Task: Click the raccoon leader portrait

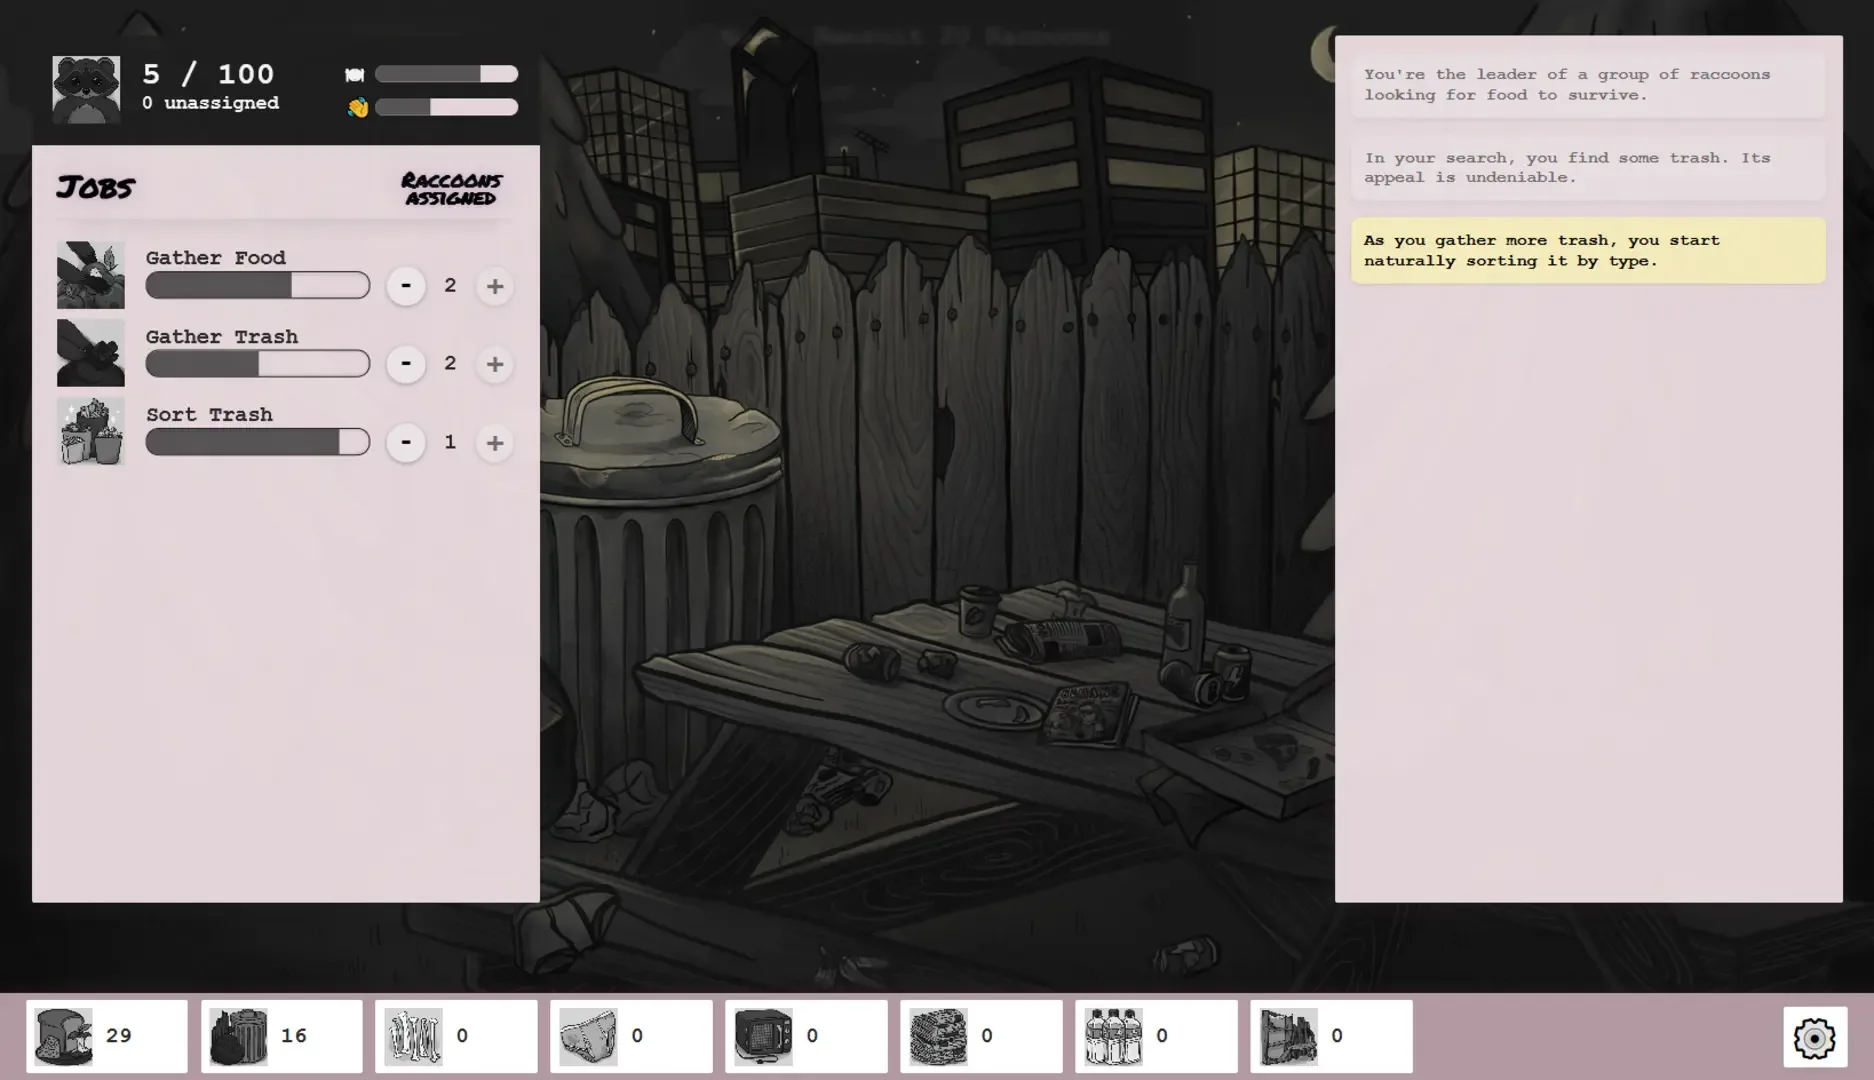Action: point(86,89)
